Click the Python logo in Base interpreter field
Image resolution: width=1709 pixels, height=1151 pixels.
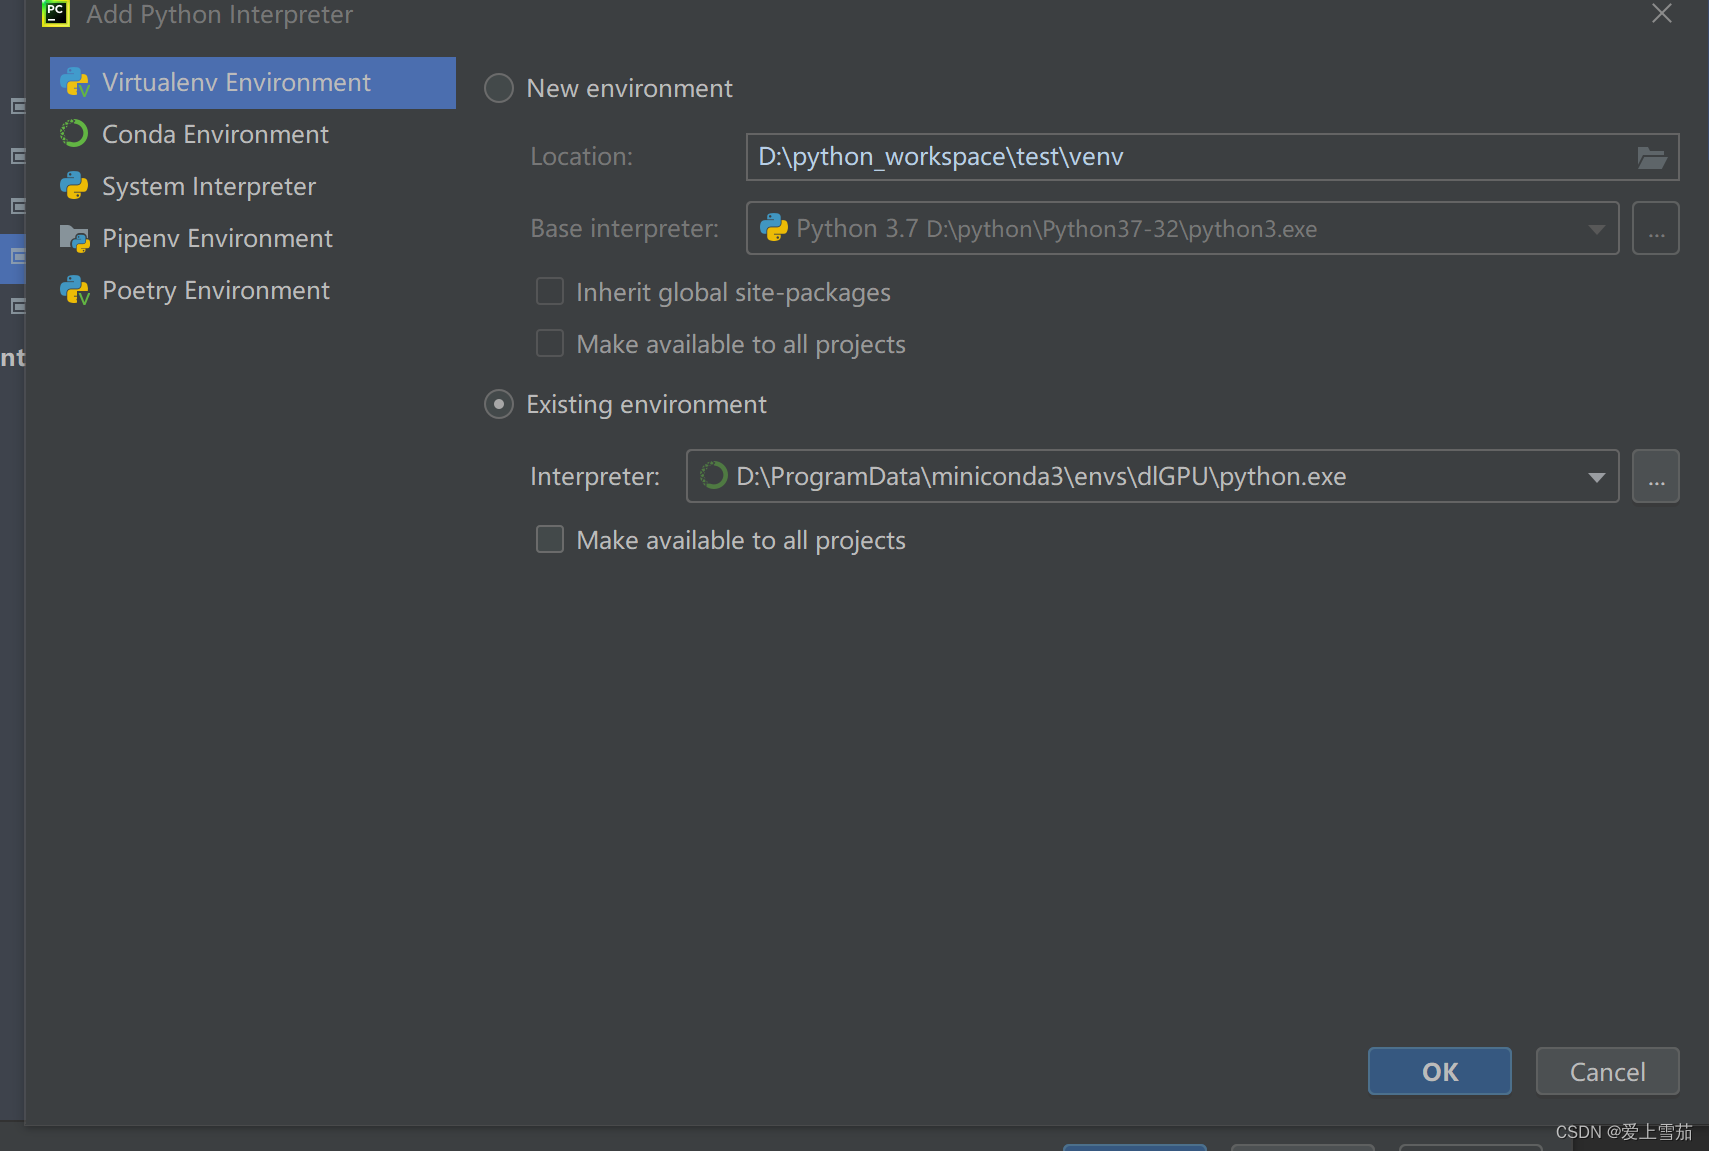point(775,228)
